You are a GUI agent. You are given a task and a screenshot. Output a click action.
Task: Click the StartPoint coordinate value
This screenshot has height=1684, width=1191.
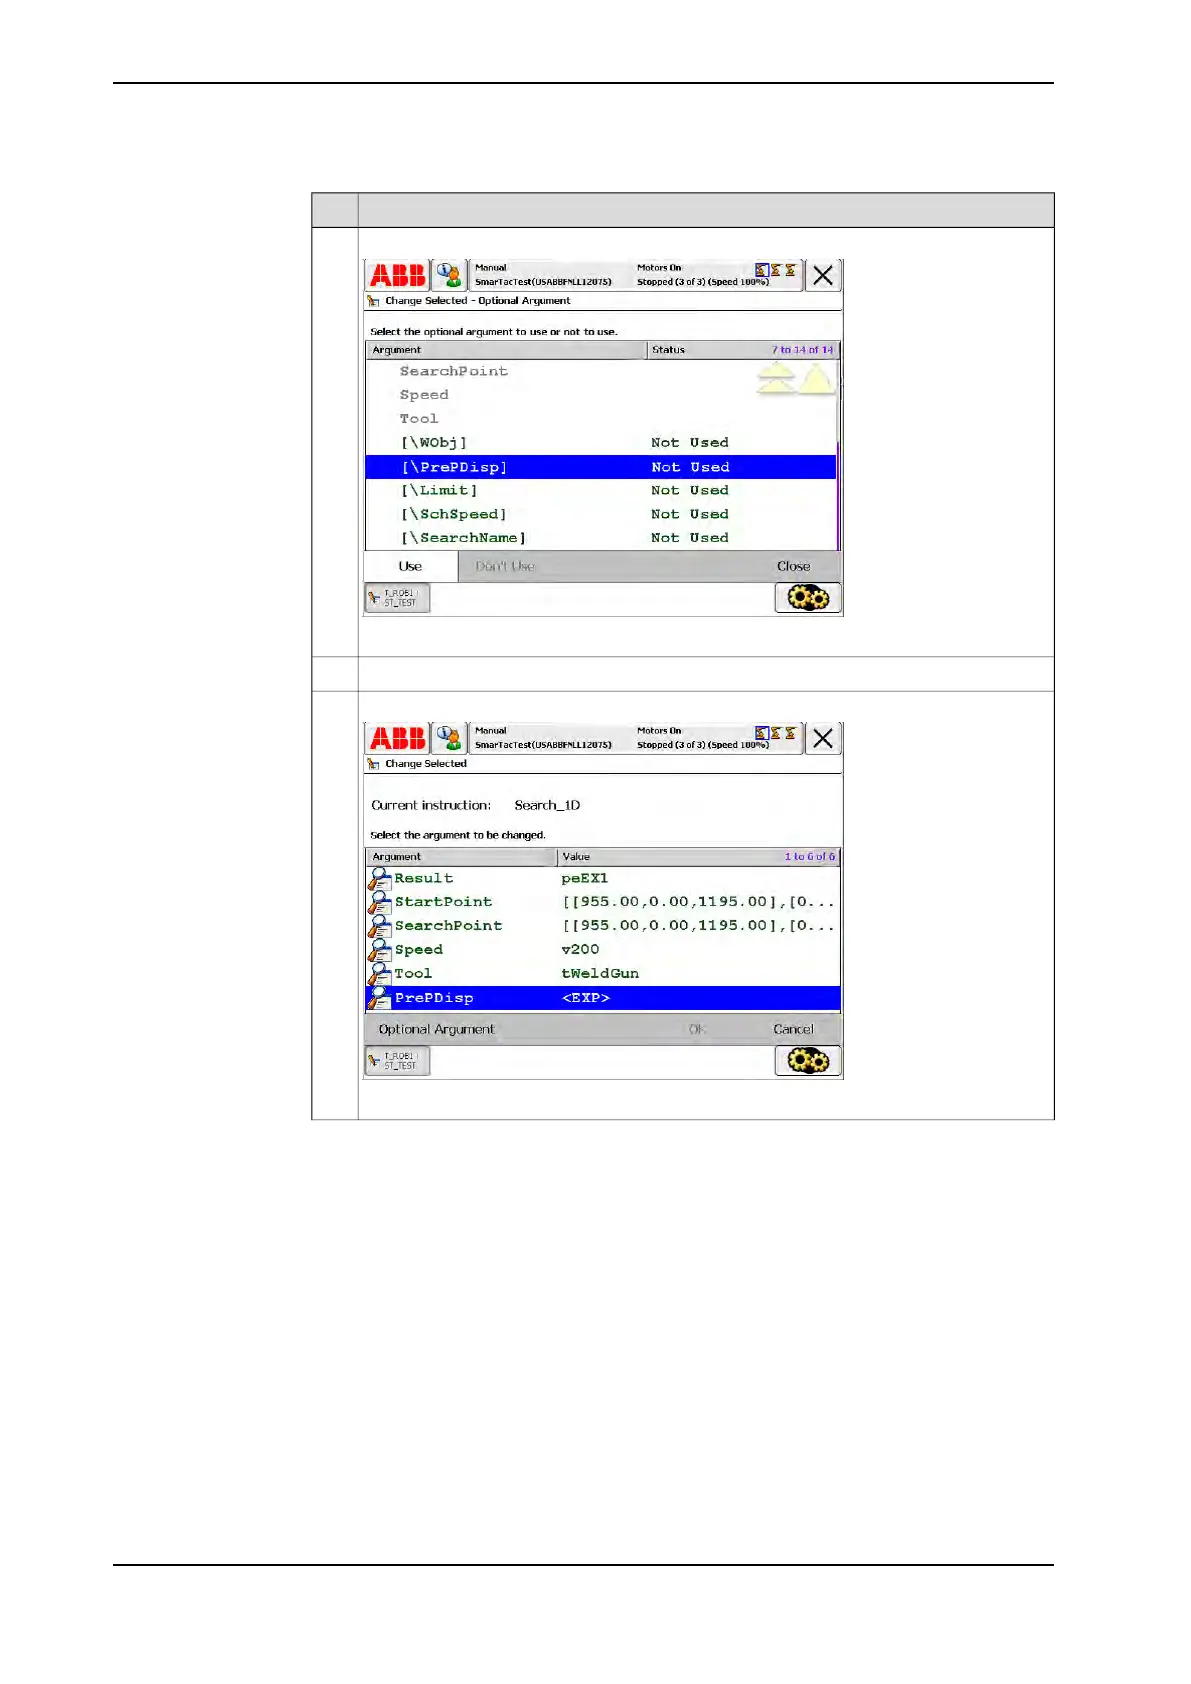tap(698, 902)
